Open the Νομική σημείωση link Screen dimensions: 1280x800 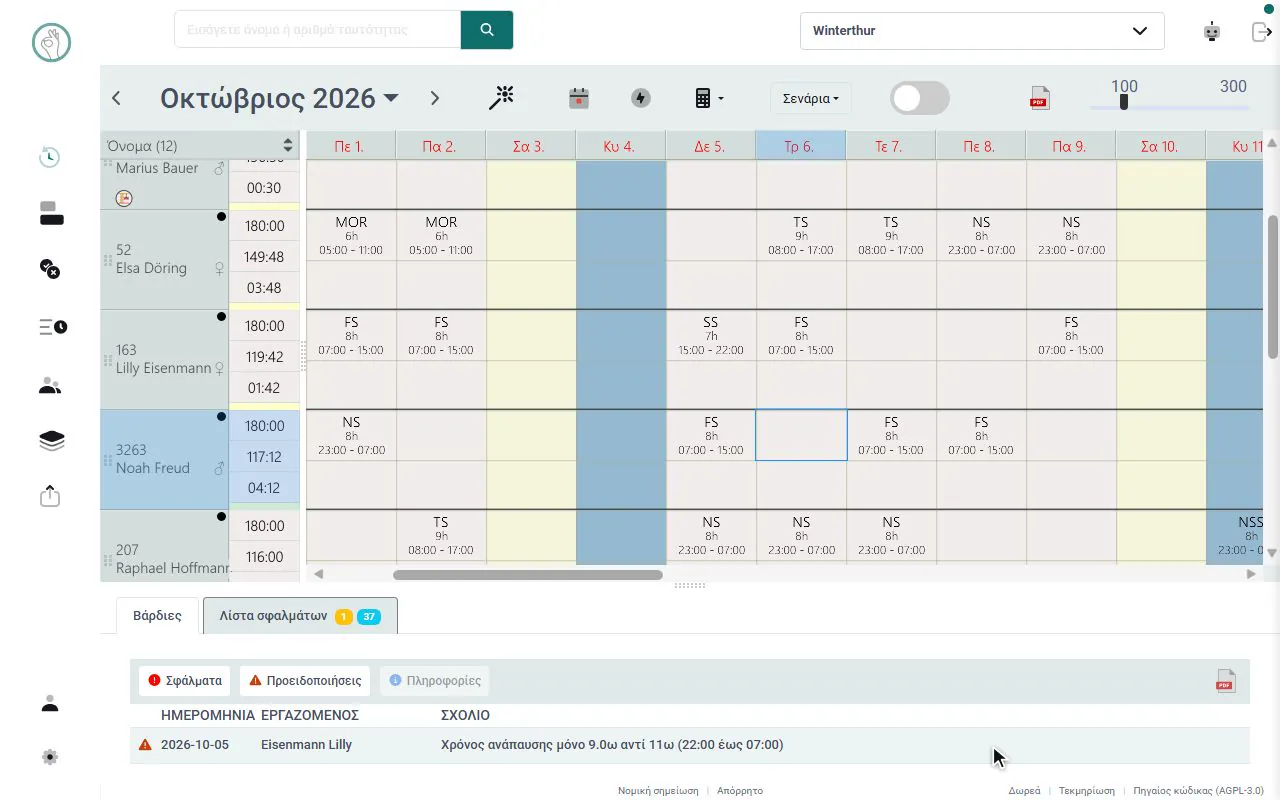(x=658, y=790)
